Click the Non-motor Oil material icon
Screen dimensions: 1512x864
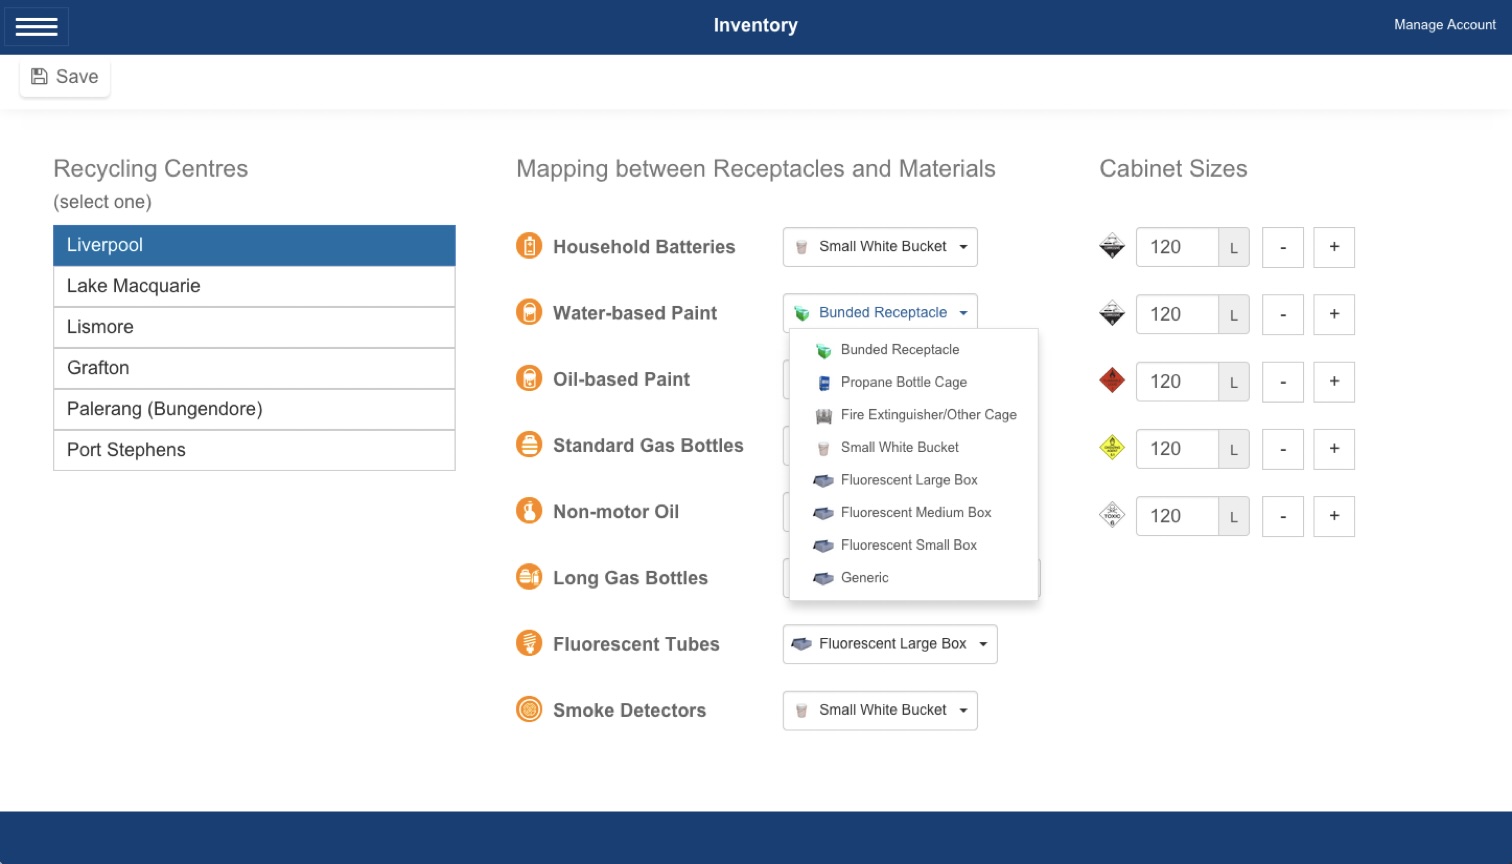(529, 511)
